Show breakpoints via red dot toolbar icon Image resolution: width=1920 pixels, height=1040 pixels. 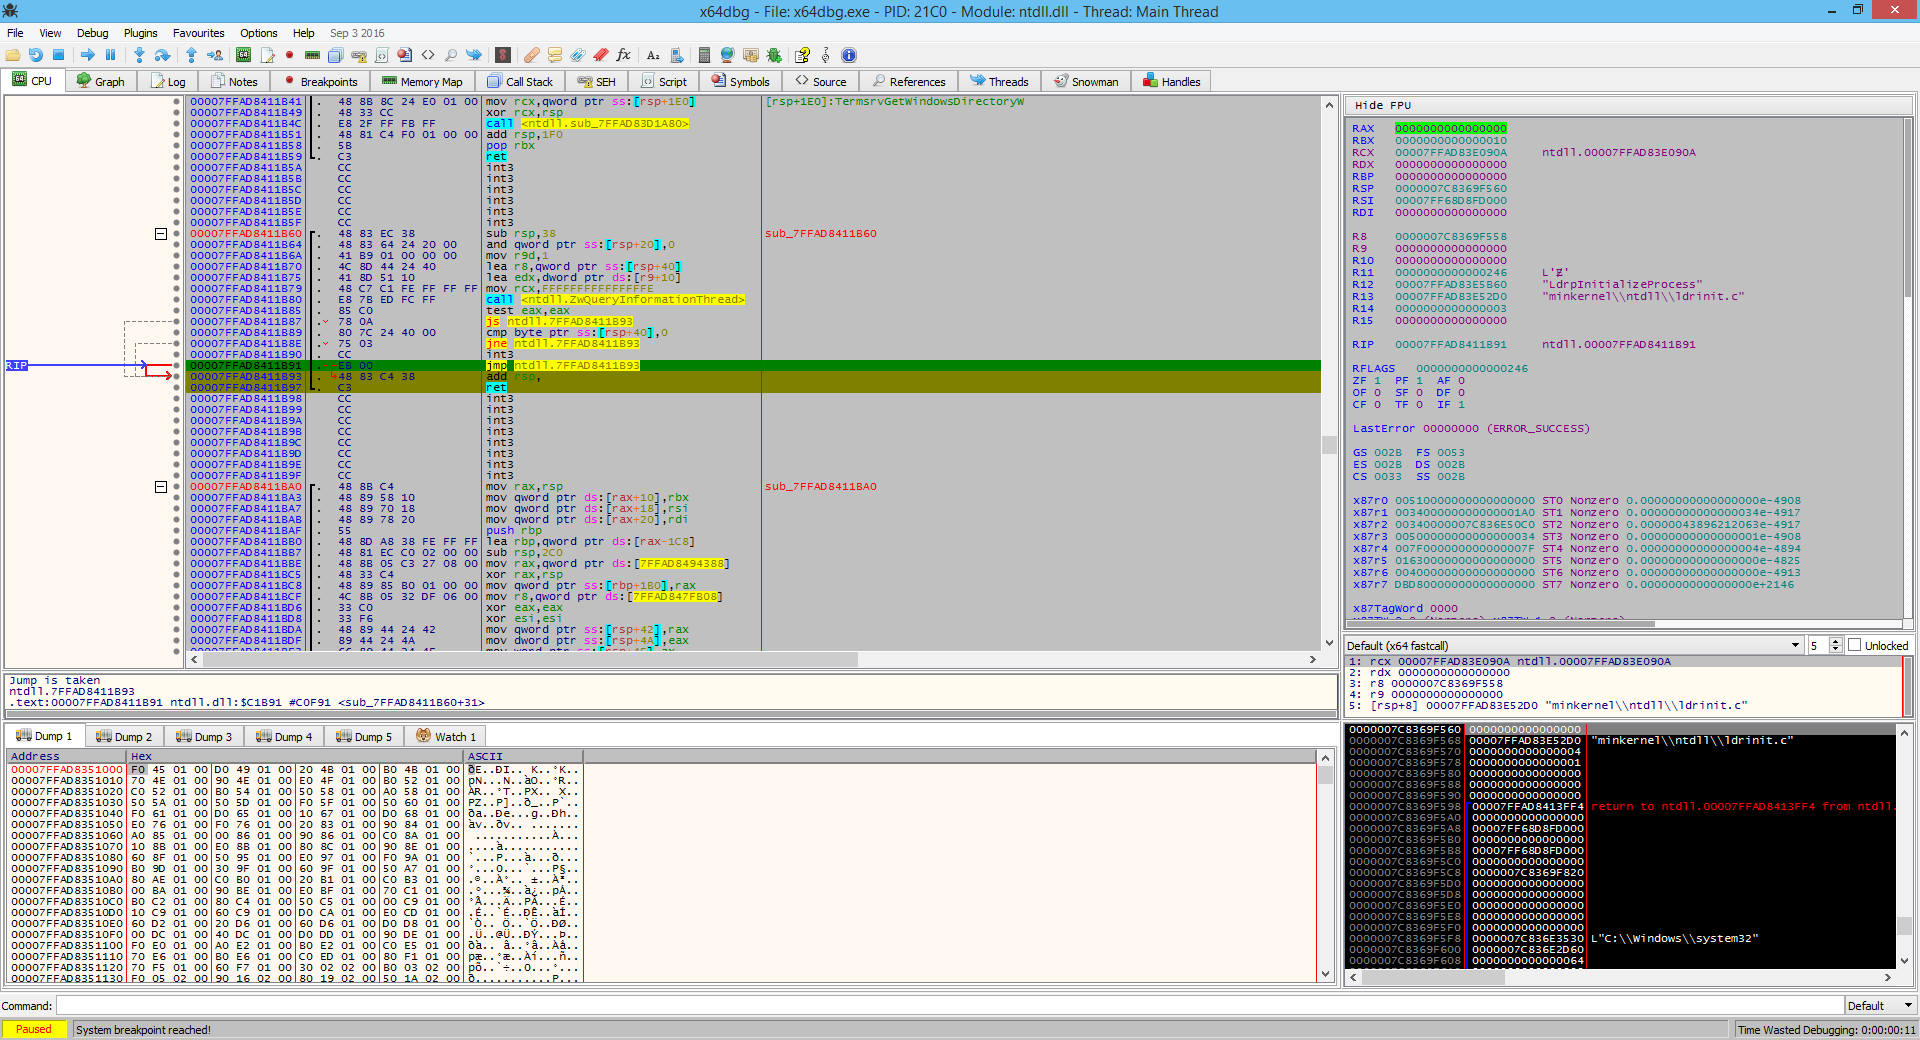coord(289,55)
